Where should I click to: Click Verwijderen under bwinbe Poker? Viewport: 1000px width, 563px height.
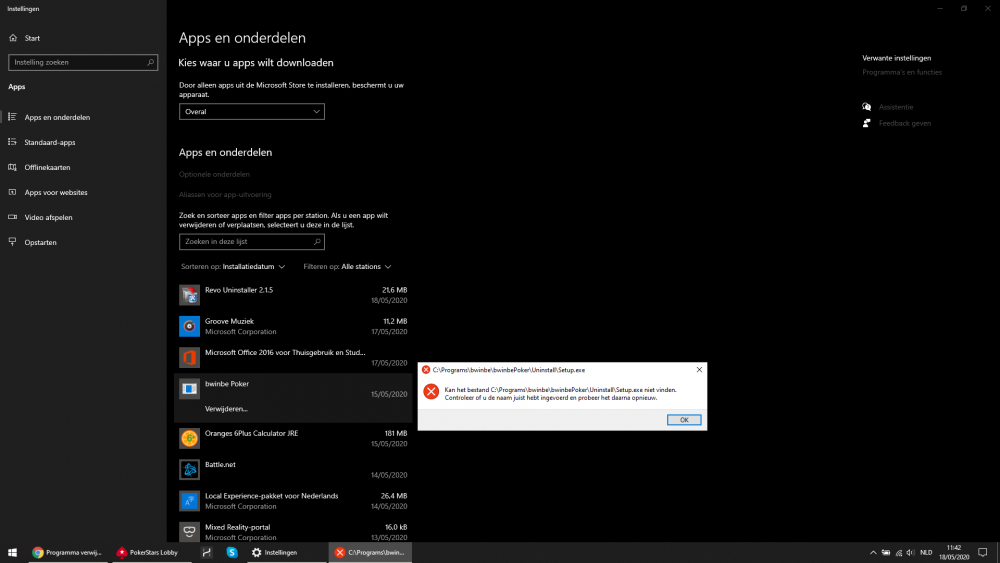226,409
